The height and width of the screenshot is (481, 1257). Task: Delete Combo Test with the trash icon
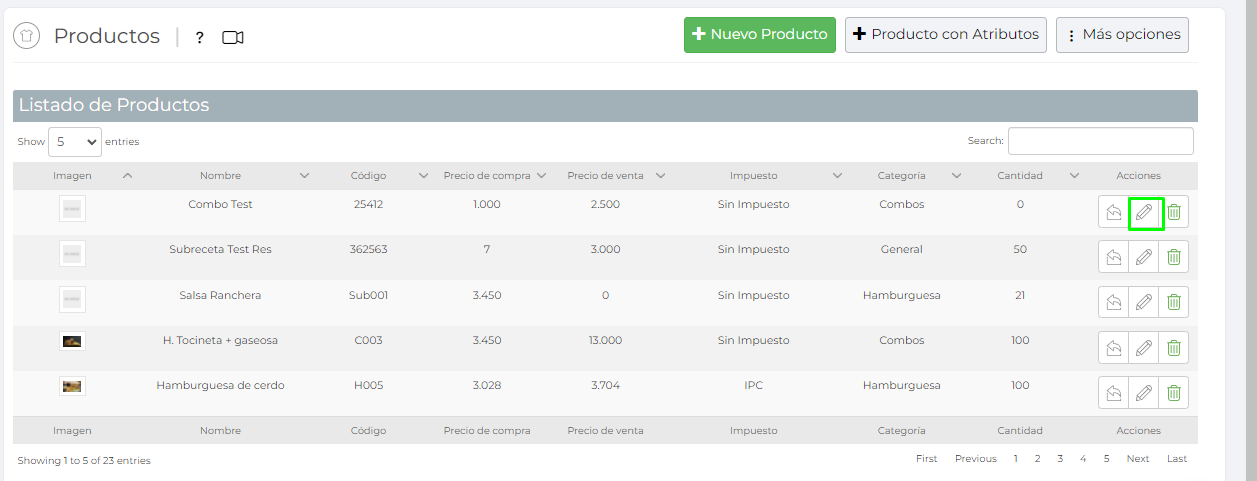click(1174, 212)
